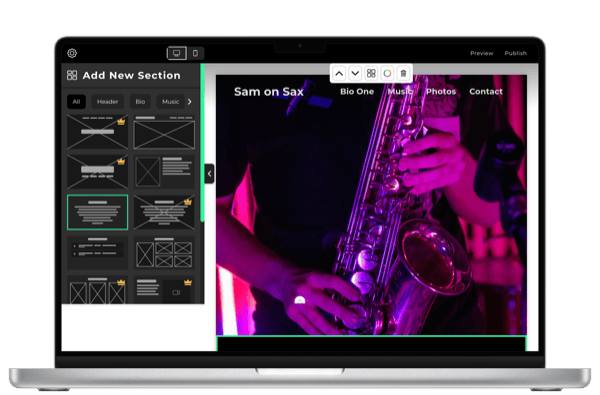The image size is (600, 395).
Task: Open the Contact nav link
Action: tap(486, 91)
